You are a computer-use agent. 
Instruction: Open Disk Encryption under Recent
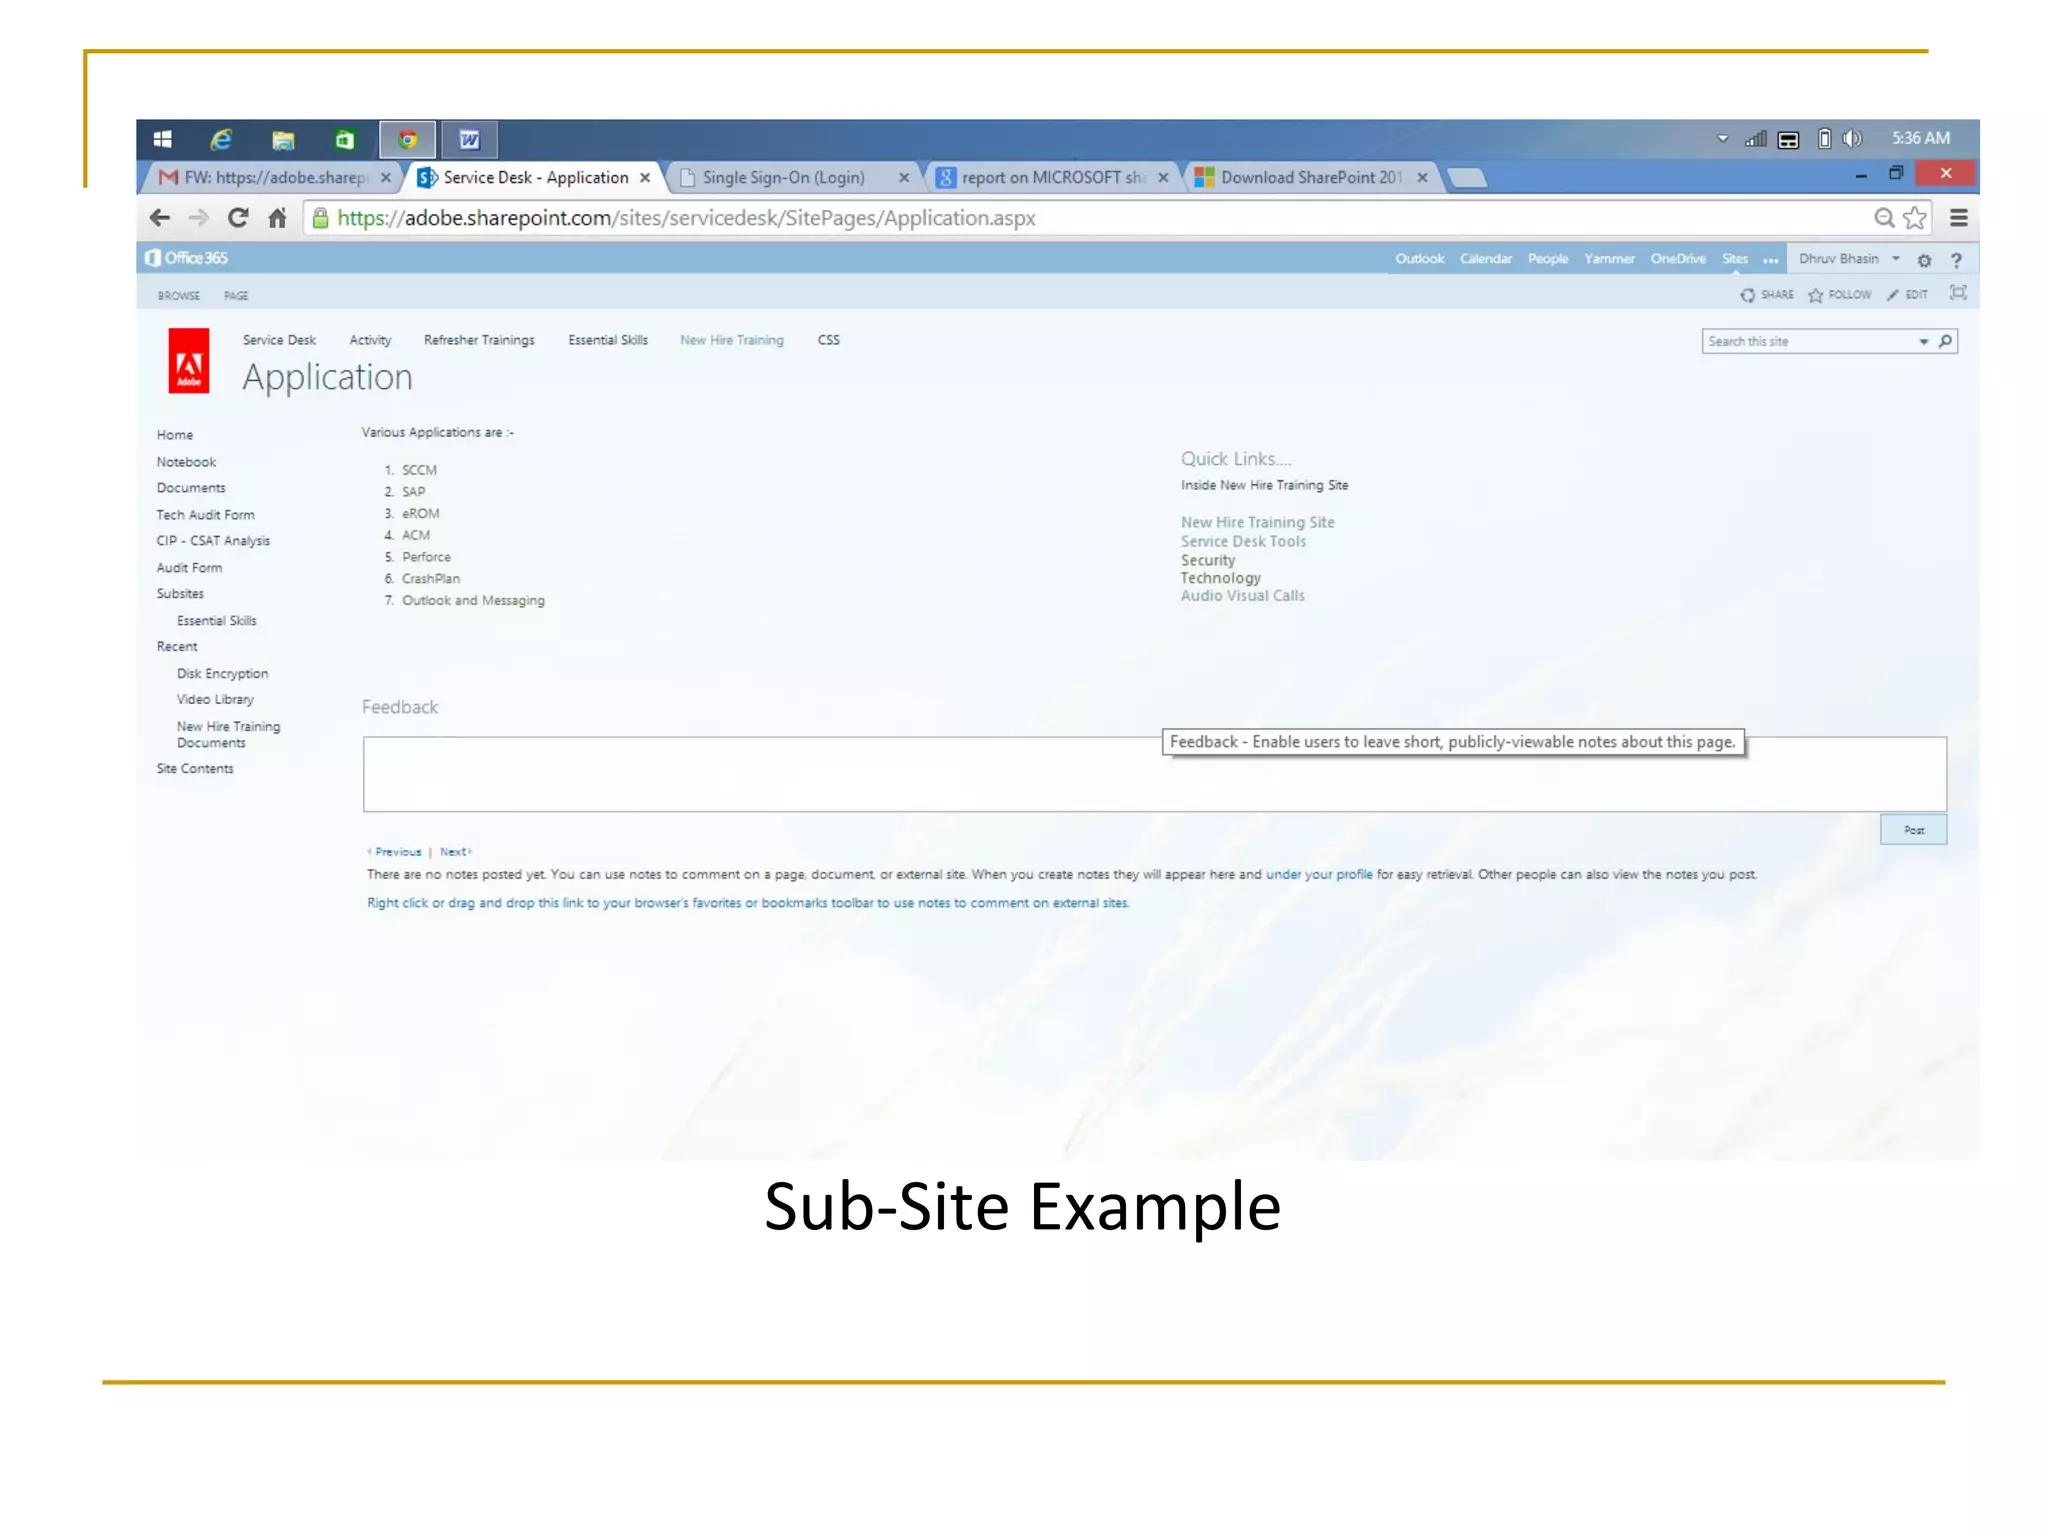click(222, 674)
